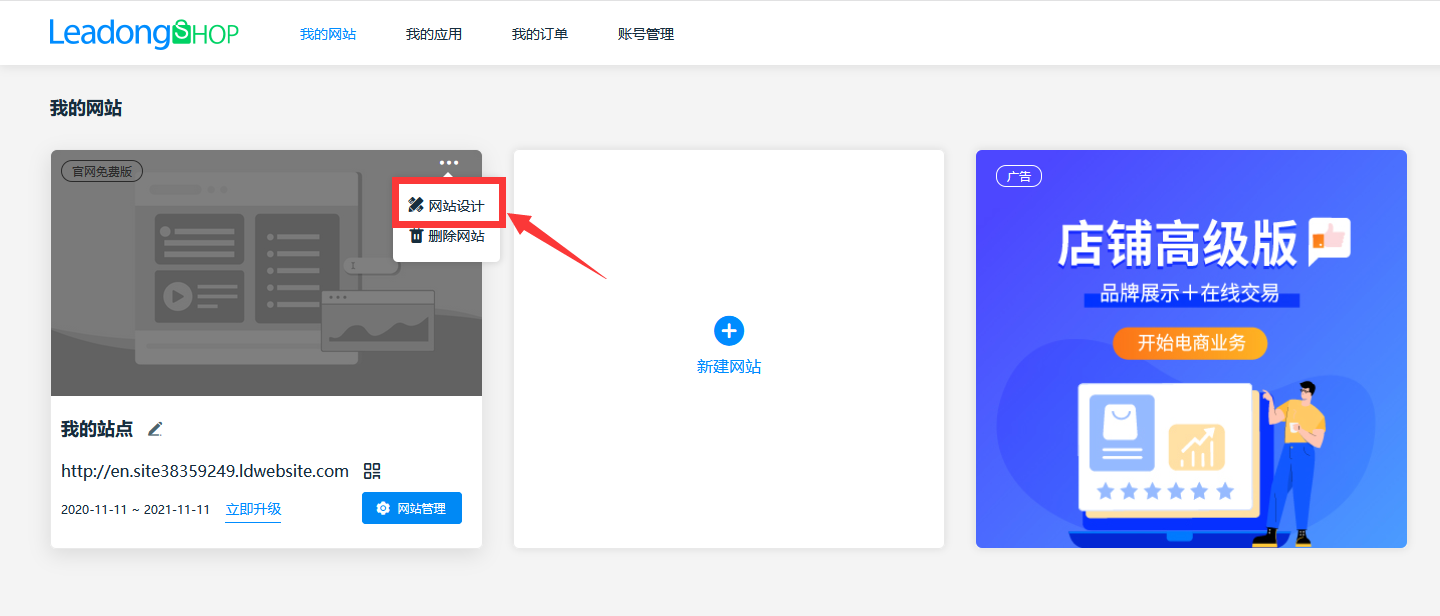Click the LeadongSHOP logo
This screenshot has height=616, width=1440.
point(144,34)
